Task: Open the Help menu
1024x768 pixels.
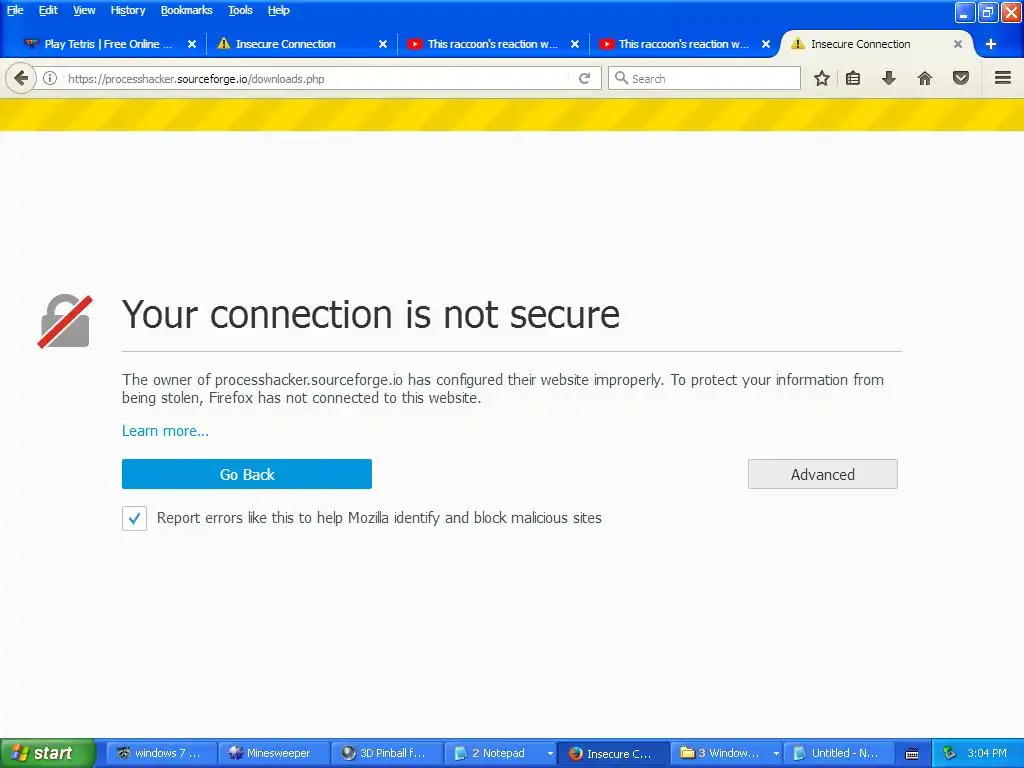Action: pos(278,10)
